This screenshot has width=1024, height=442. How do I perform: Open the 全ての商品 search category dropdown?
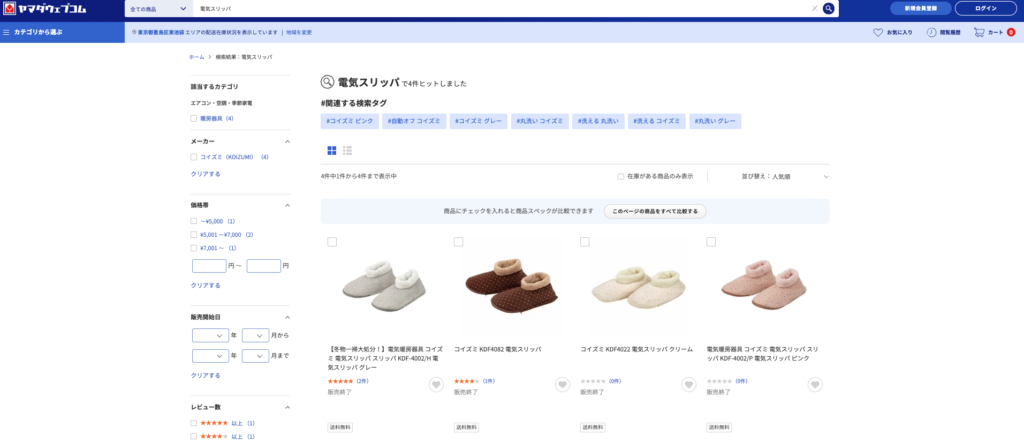[159, 8]
